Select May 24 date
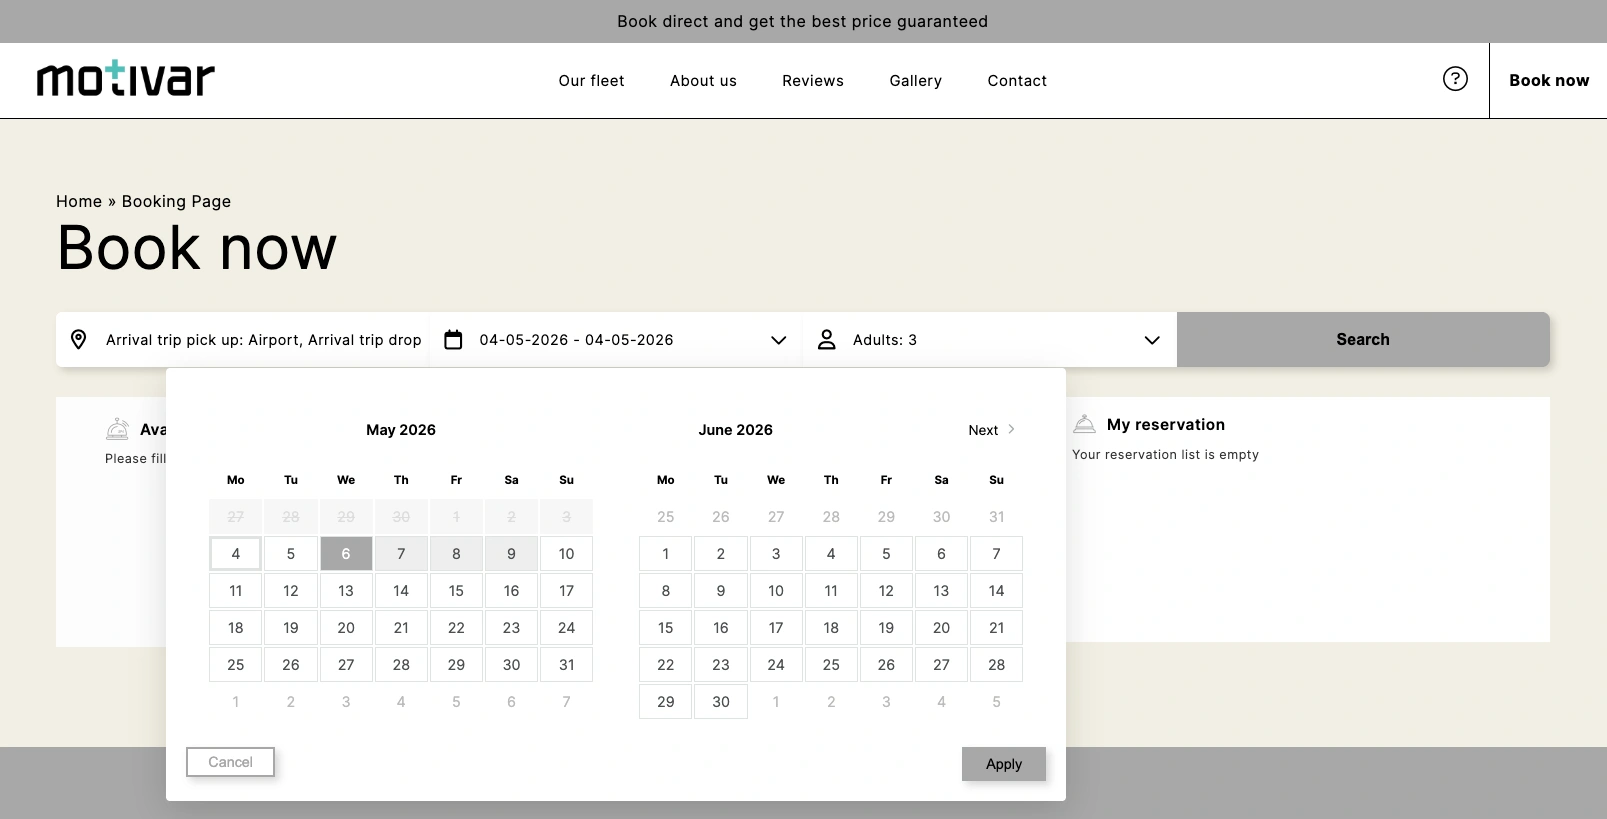Image resolution: width=1607 pixels, height=819 pixels. tap(566, 628)
